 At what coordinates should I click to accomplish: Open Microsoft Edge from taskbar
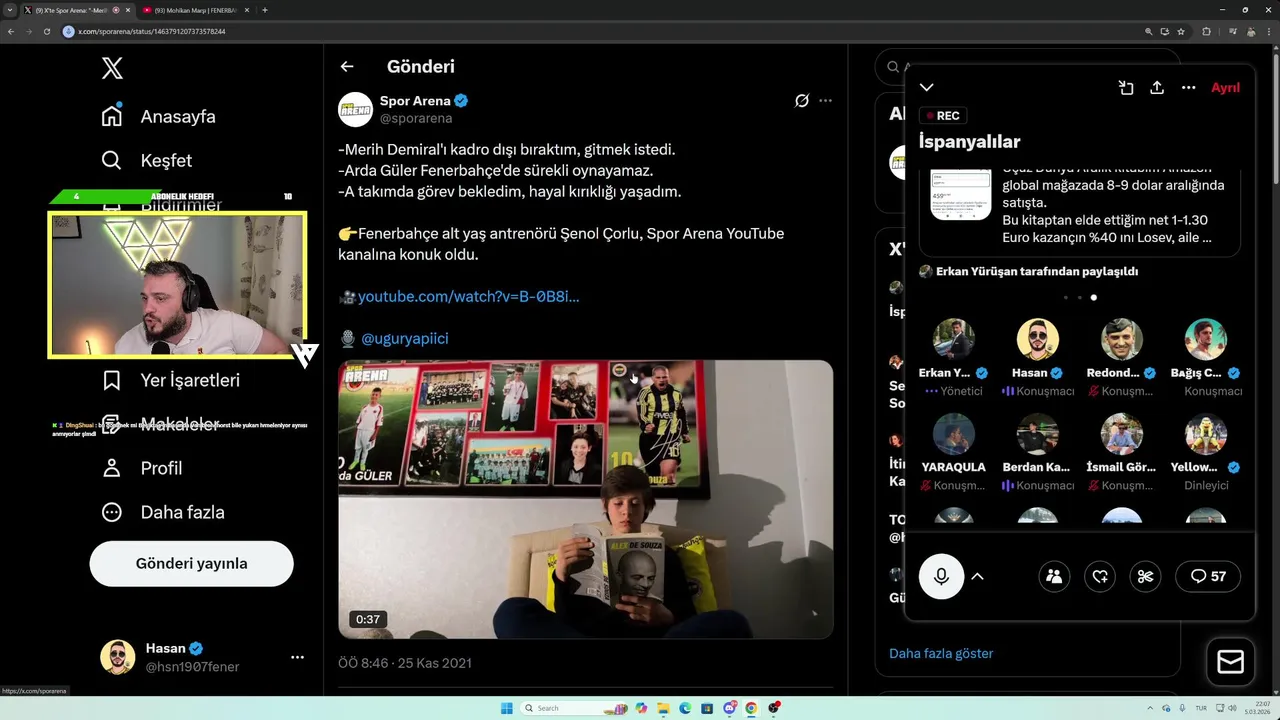[685, 708]
